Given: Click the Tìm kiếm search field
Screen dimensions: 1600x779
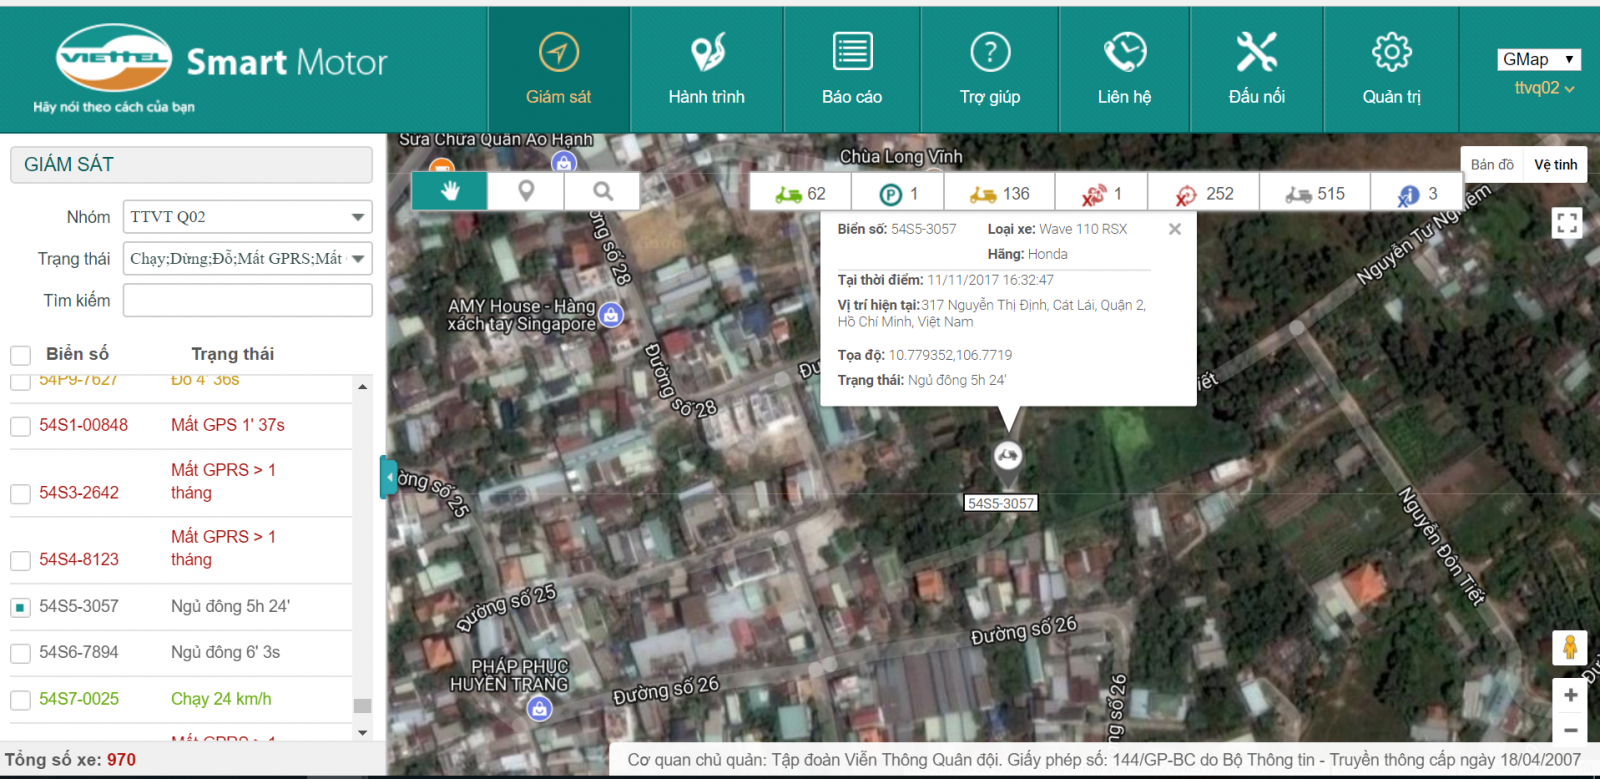Looking at the screenshot, I should (x=247, y=300).
